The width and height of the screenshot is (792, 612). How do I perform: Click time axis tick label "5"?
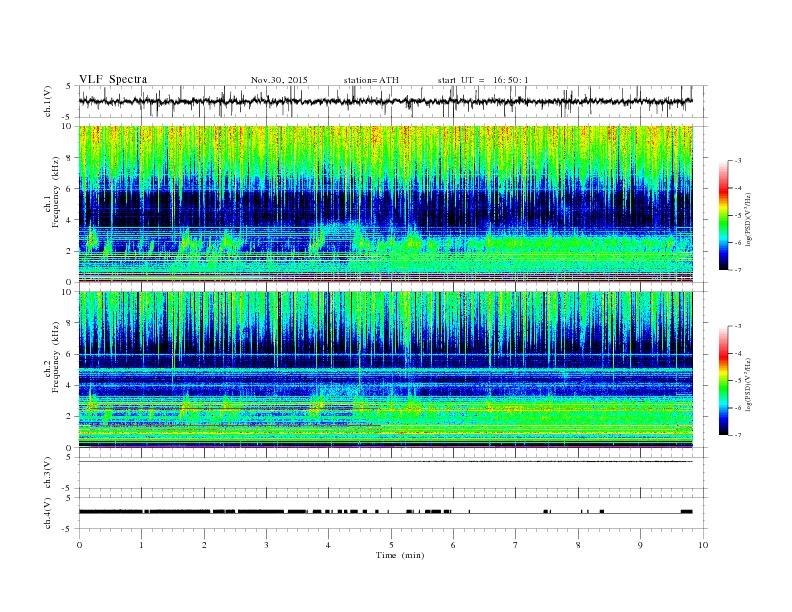(391, 545)
